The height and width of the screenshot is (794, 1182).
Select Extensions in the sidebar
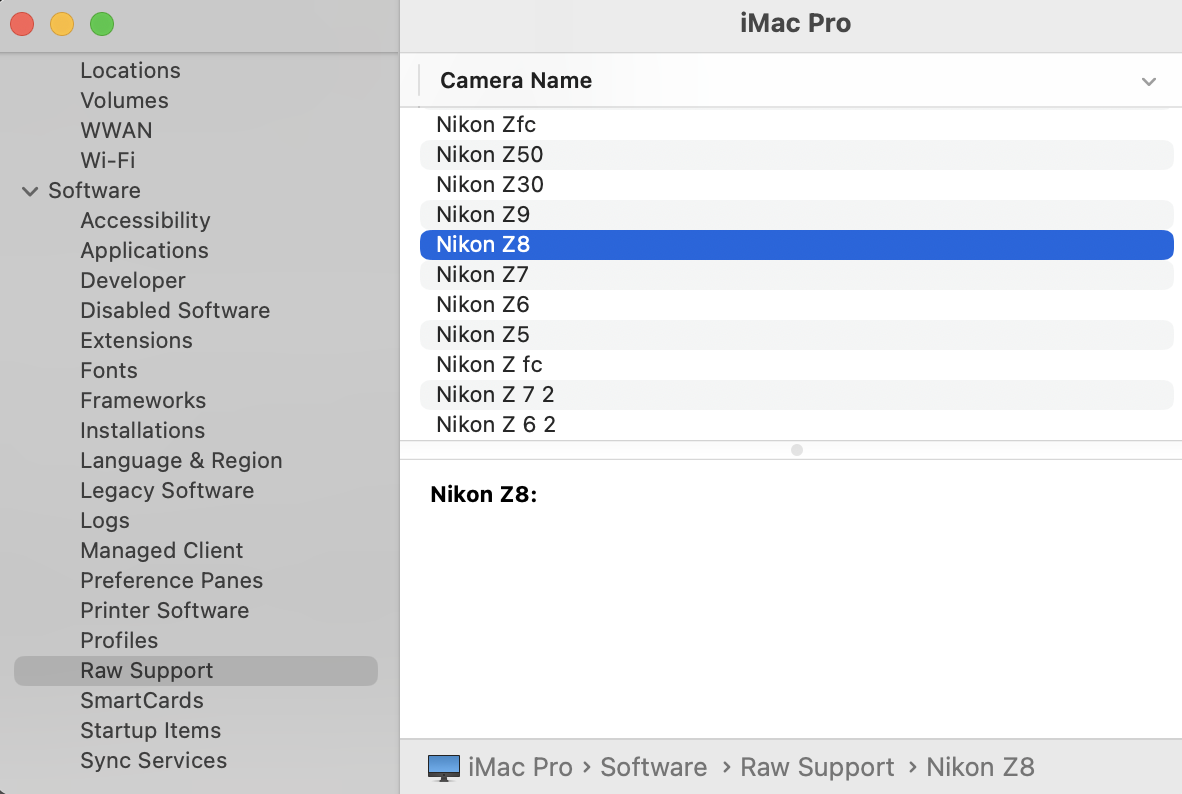pyautogui.click(x=136, y=340)
